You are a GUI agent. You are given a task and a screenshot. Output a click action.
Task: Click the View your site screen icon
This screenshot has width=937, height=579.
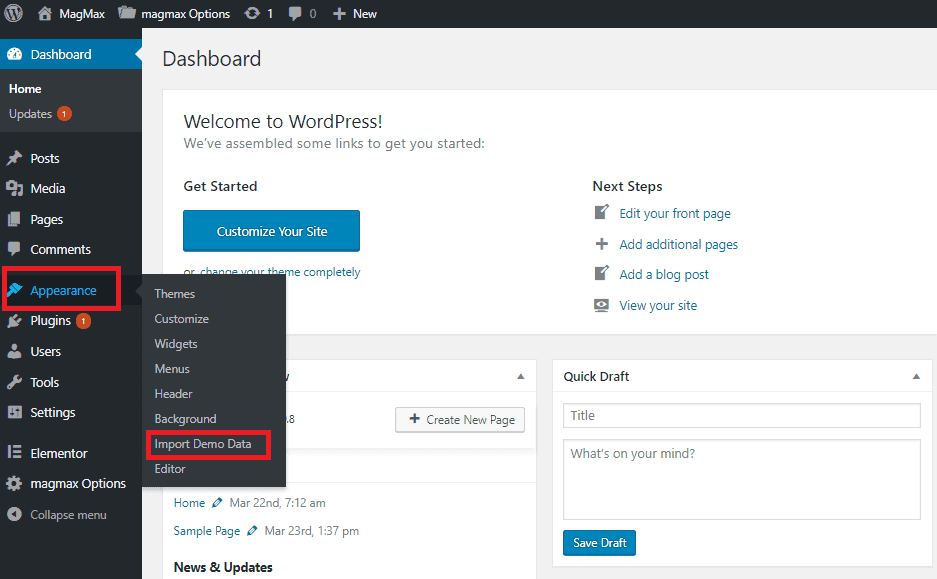(602, 305)
